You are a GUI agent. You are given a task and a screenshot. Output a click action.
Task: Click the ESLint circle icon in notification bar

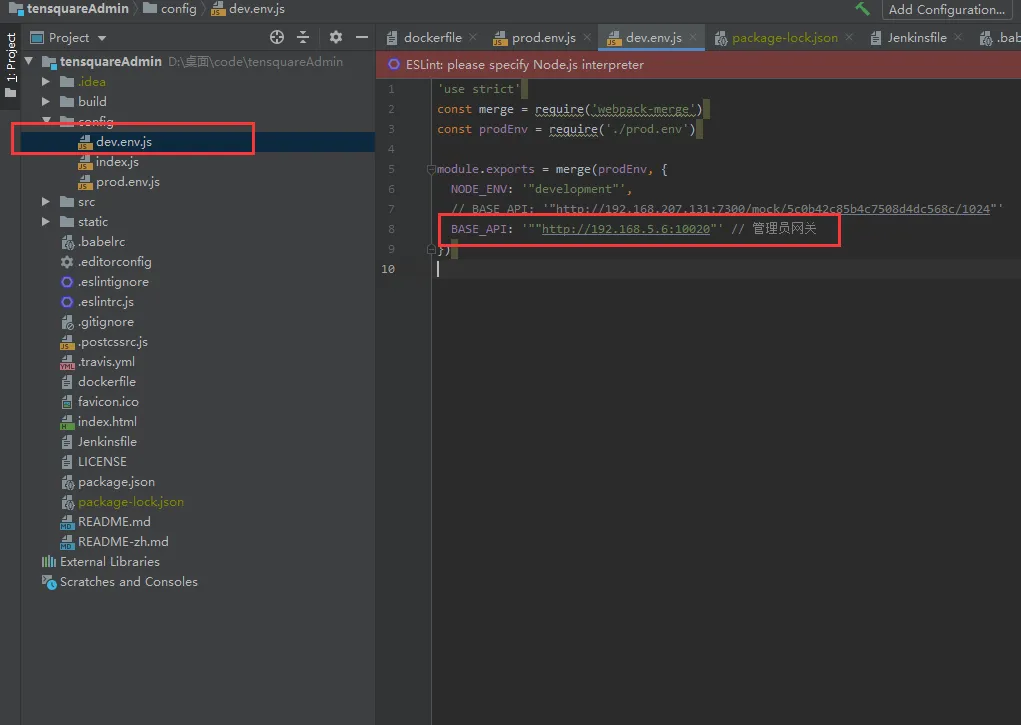tap(394, 65)
